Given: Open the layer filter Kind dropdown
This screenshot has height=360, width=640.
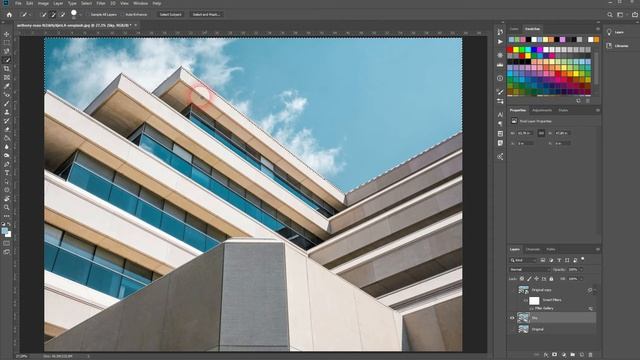Looking at the screenshot, I should click(523, 260).
